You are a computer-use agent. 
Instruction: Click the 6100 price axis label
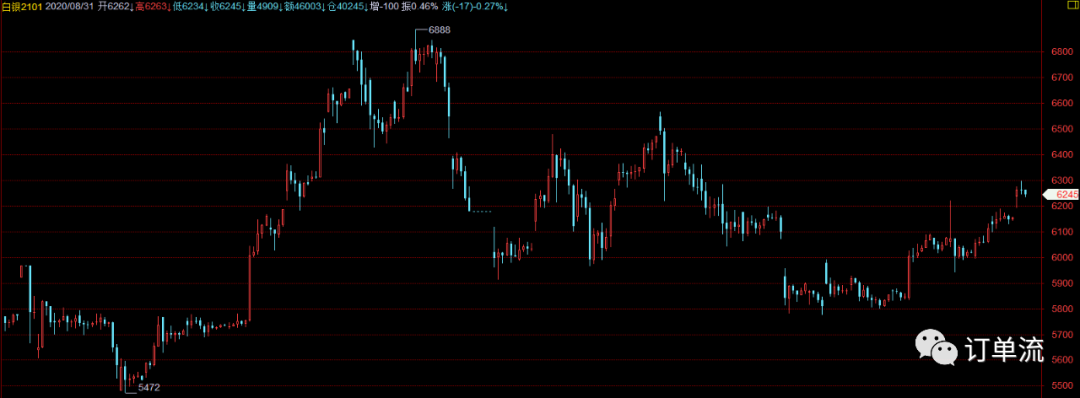tap(1063, 232)
